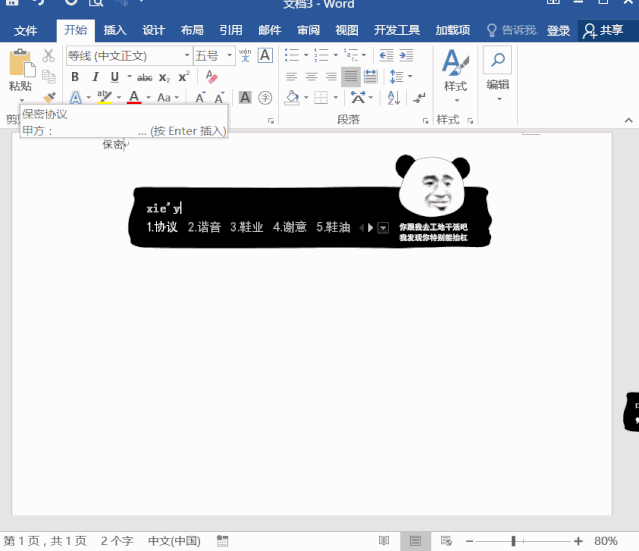This screenshot has height=551, width=639.
Task: Center align text
Action: [x=311, y=77]
